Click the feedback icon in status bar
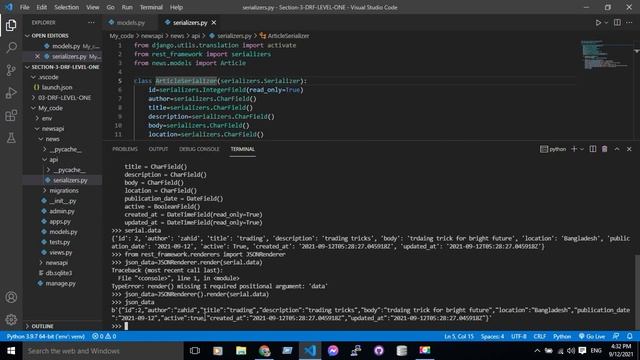Image resolution: width=640 pixels, height=360 pixels. point(616,336)
